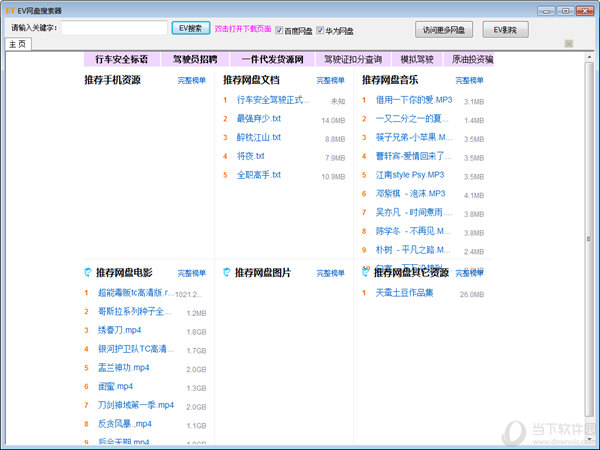Toggle the 华为网盘 checkbox
The width and height of the screenshot is (600, 450).
321,30
